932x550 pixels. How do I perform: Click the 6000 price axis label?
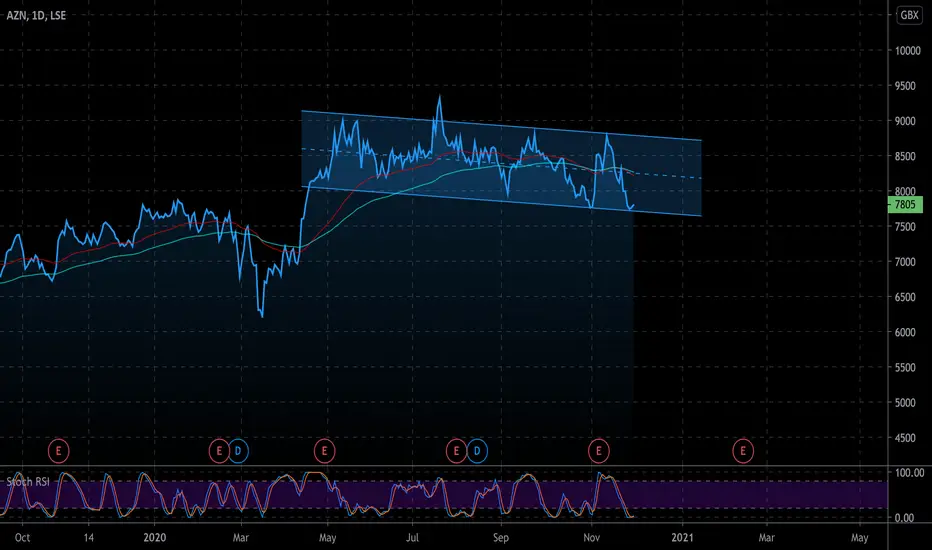tap(905, 332)
